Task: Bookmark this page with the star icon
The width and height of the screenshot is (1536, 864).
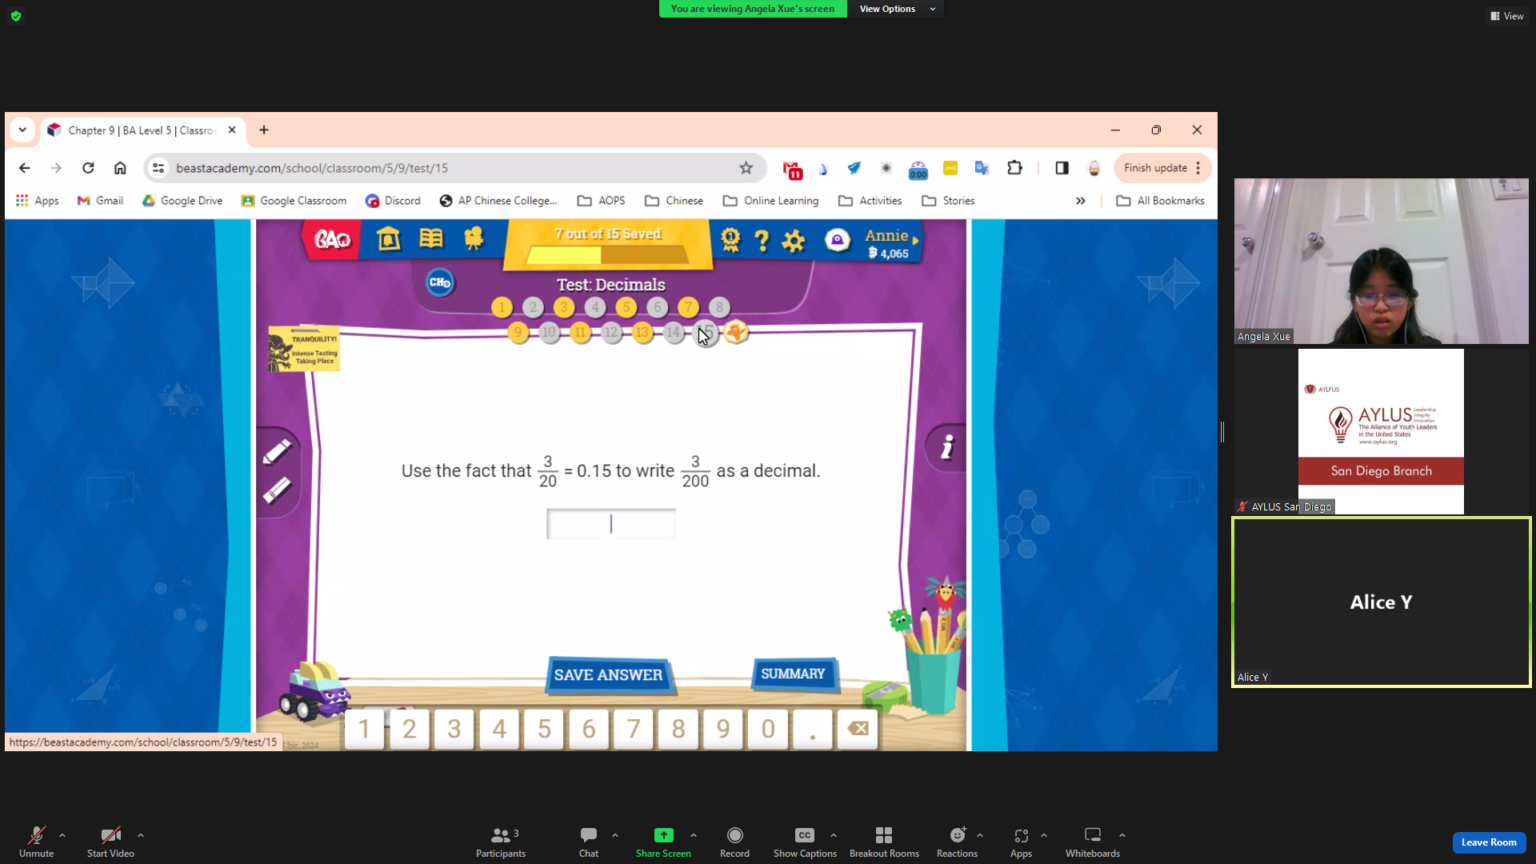Action: pyautogui.click(x=746, y=168)
